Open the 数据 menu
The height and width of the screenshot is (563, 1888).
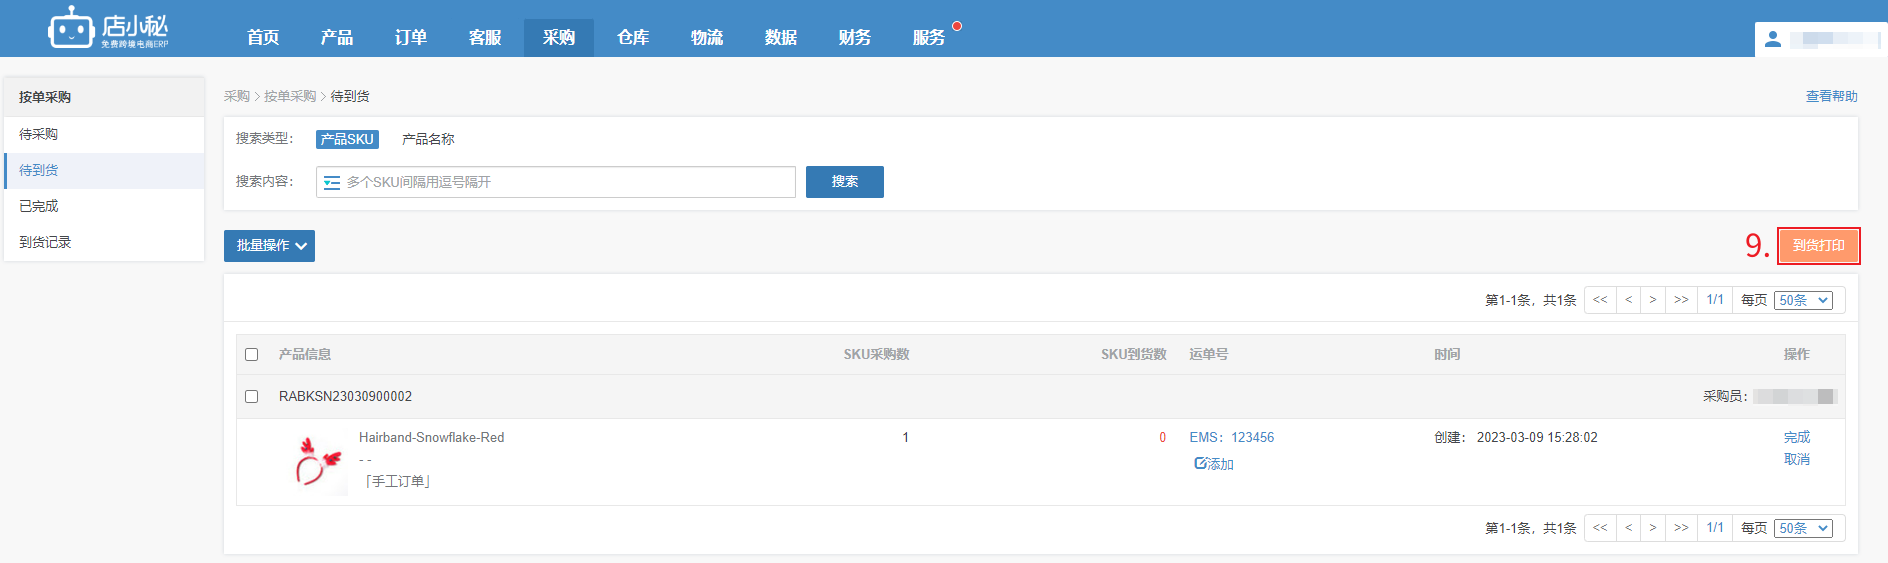click(781, 38)
